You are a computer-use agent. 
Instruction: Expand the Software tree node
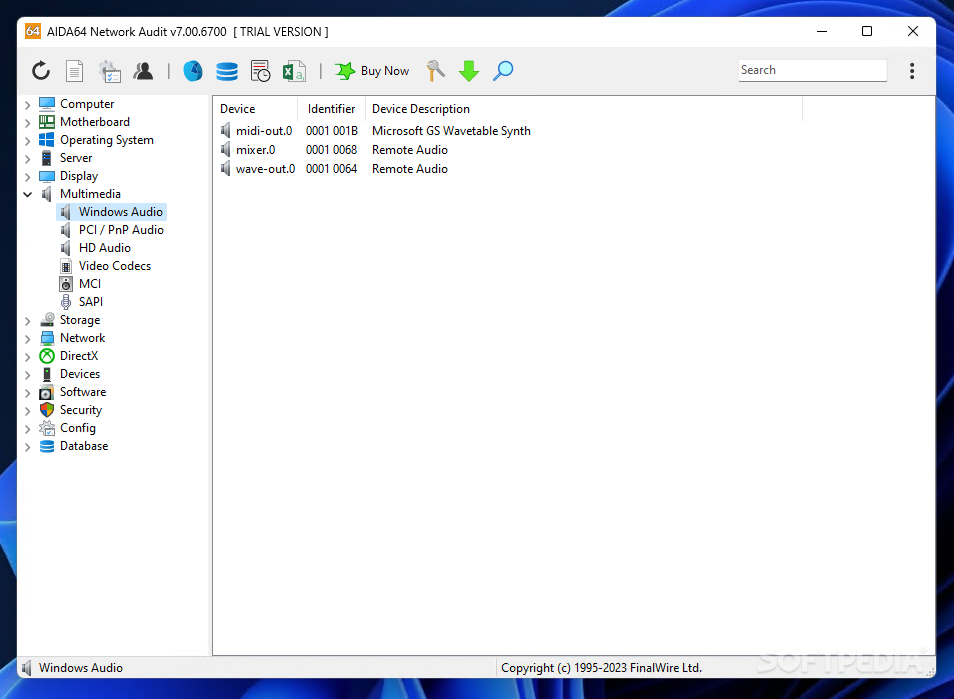pyautogui.click(x=27, y=392)
